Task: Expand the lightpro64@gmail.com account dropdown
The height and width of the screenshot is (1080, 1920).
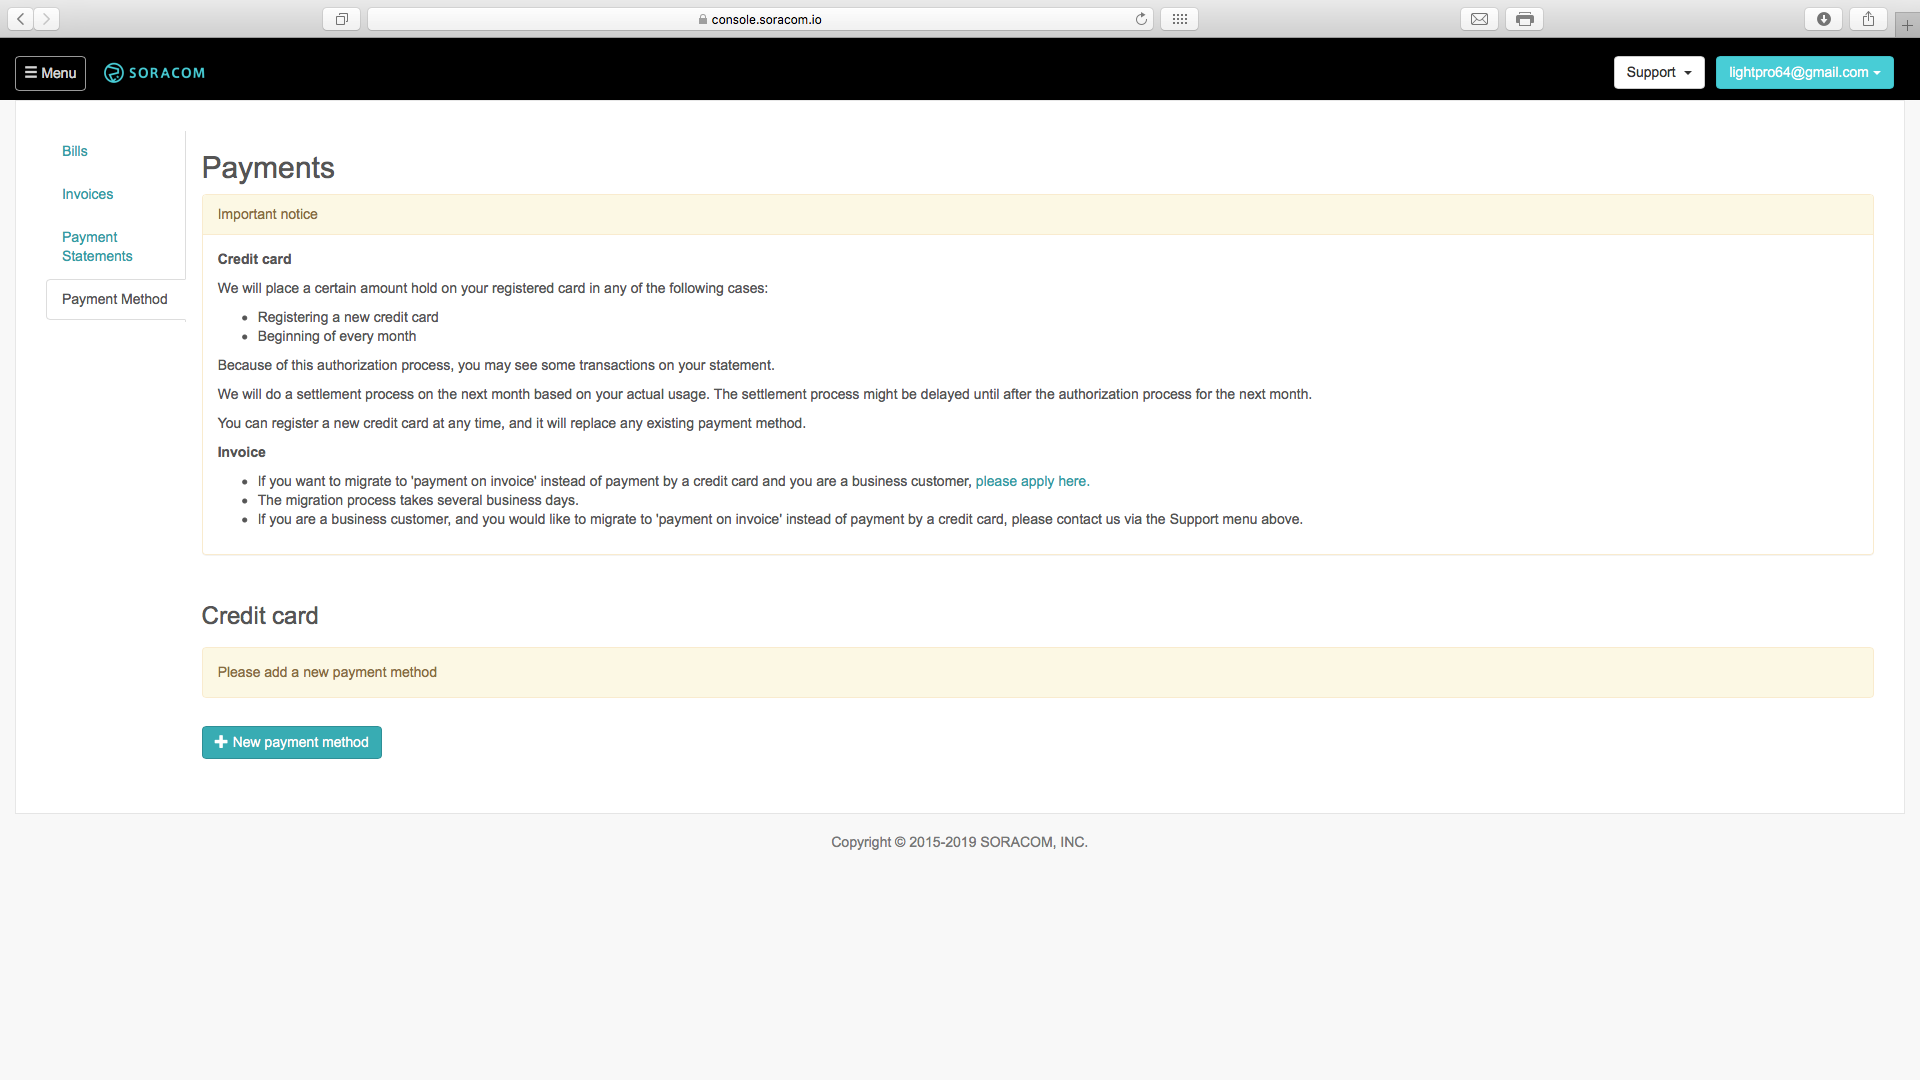Action: point(1804,72)
